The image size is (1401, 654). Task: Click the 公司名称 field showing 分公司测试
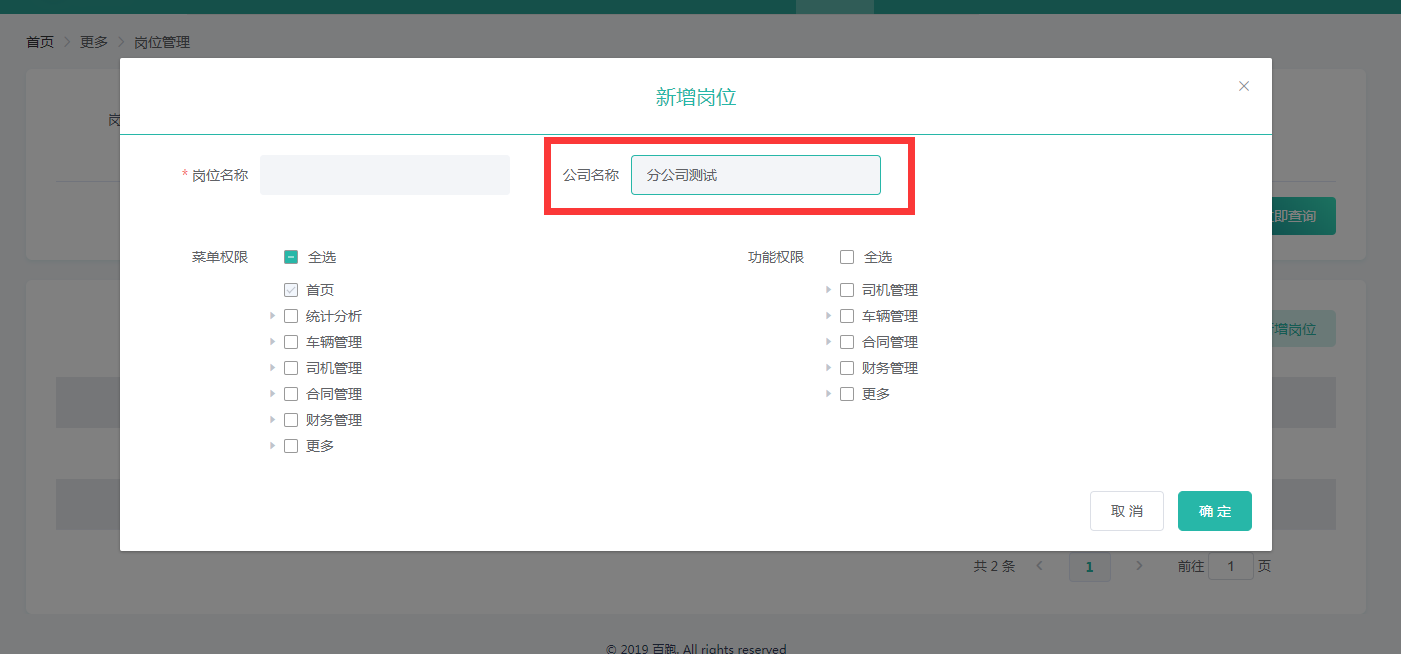pyautogui.click(x=755, y=175)
